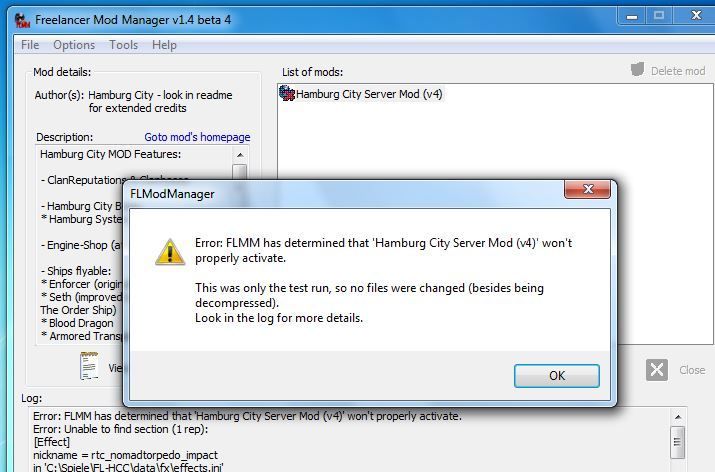Click the Delete mod button label
Screen dimensions: 715x472
click(678, 71)
